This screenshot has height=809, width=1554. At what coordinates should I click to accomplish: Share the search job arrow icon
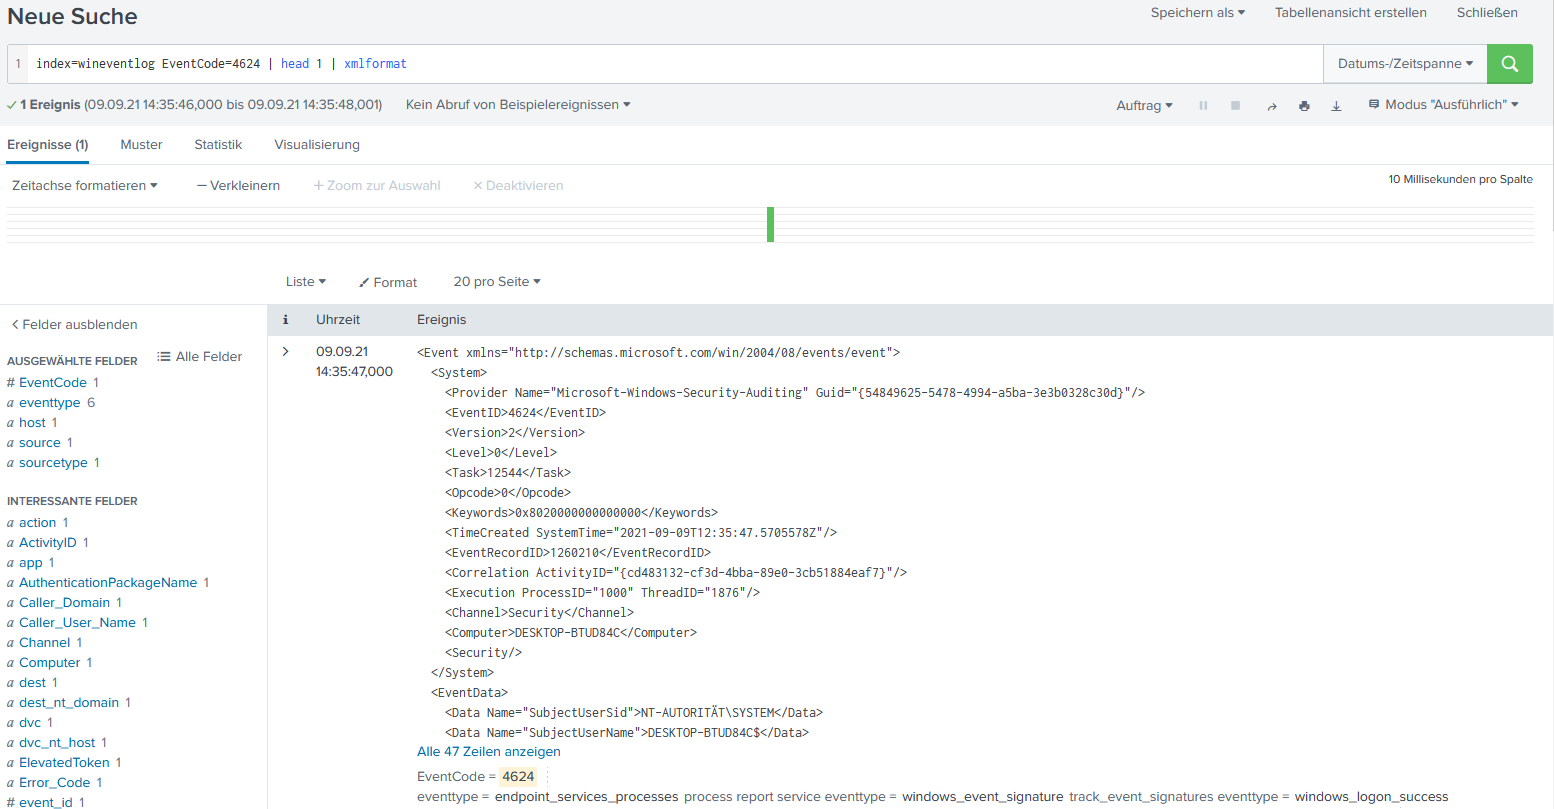coord(1272,105)
